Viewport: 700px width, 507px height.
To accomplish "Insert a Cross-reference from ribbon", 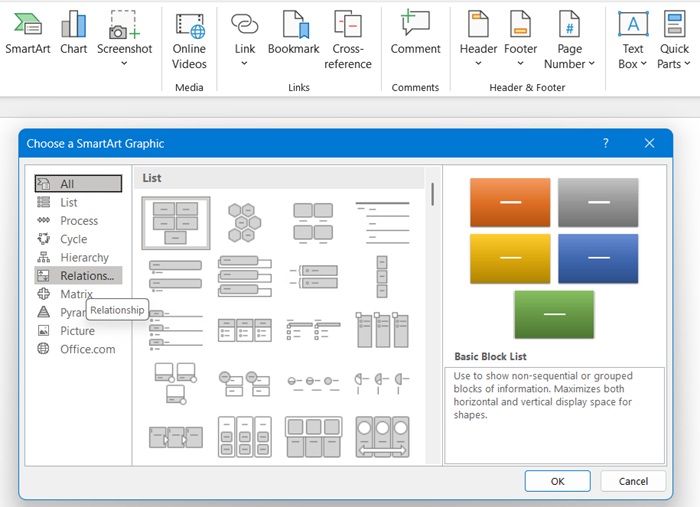I will [348, 40].
